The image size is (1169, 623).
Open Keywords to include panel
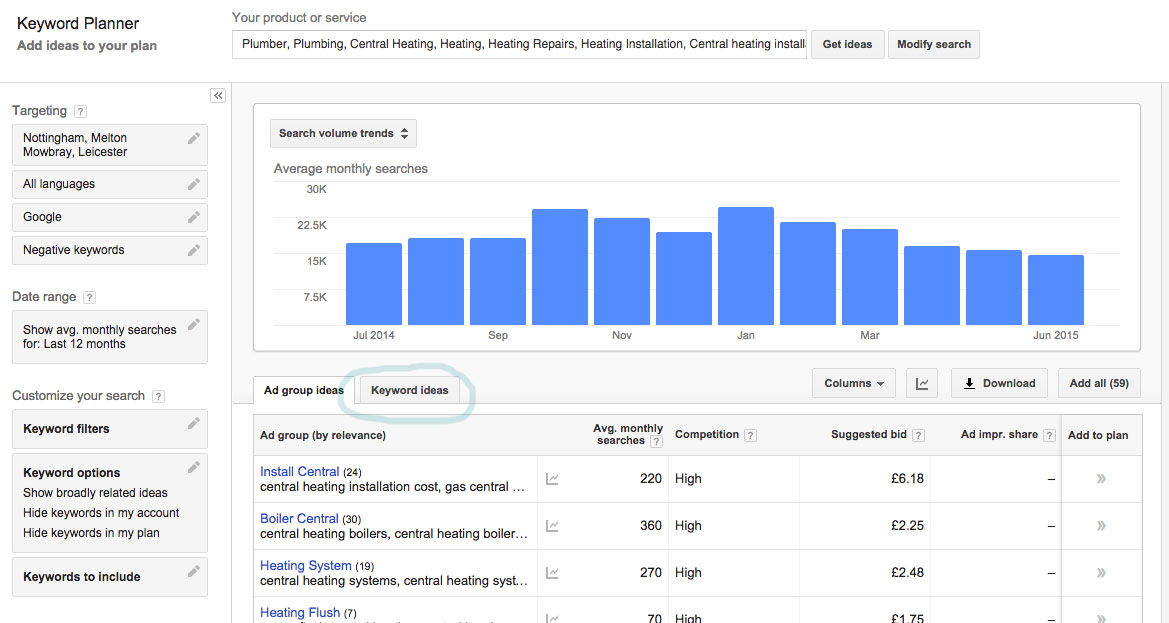[110, 577]
